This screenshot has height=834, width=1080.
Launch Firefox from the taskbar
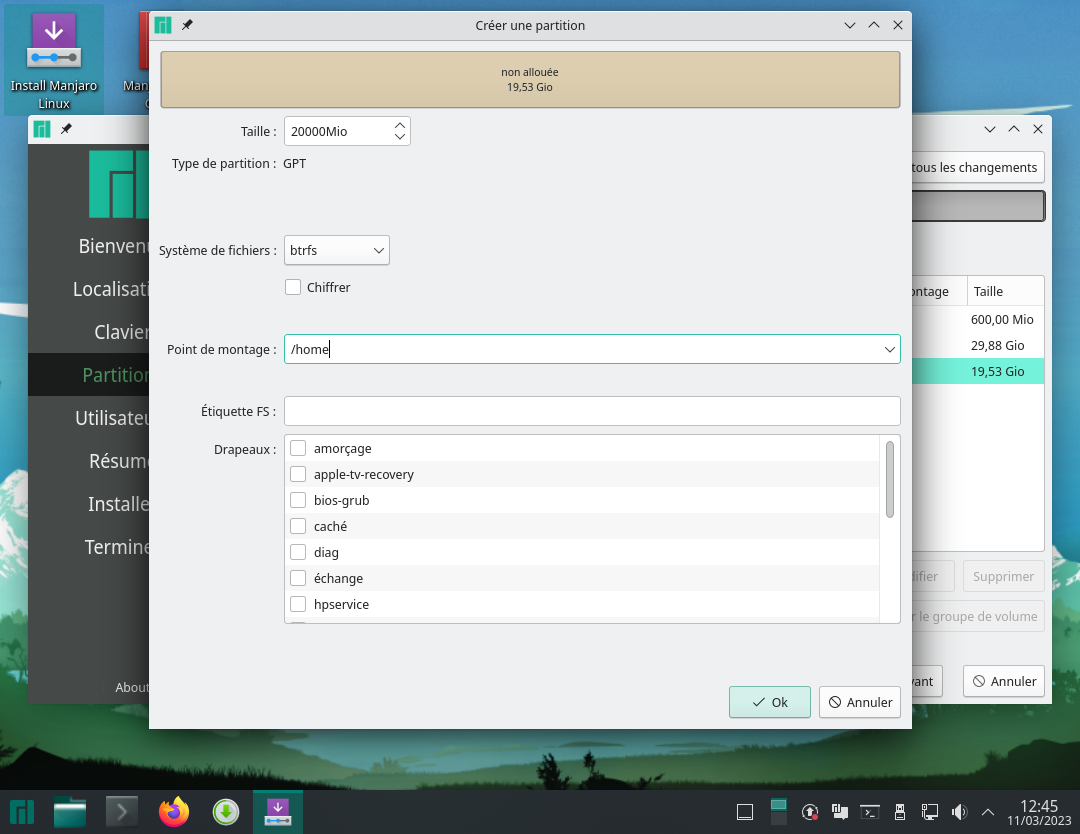click(x=174, y=812)
